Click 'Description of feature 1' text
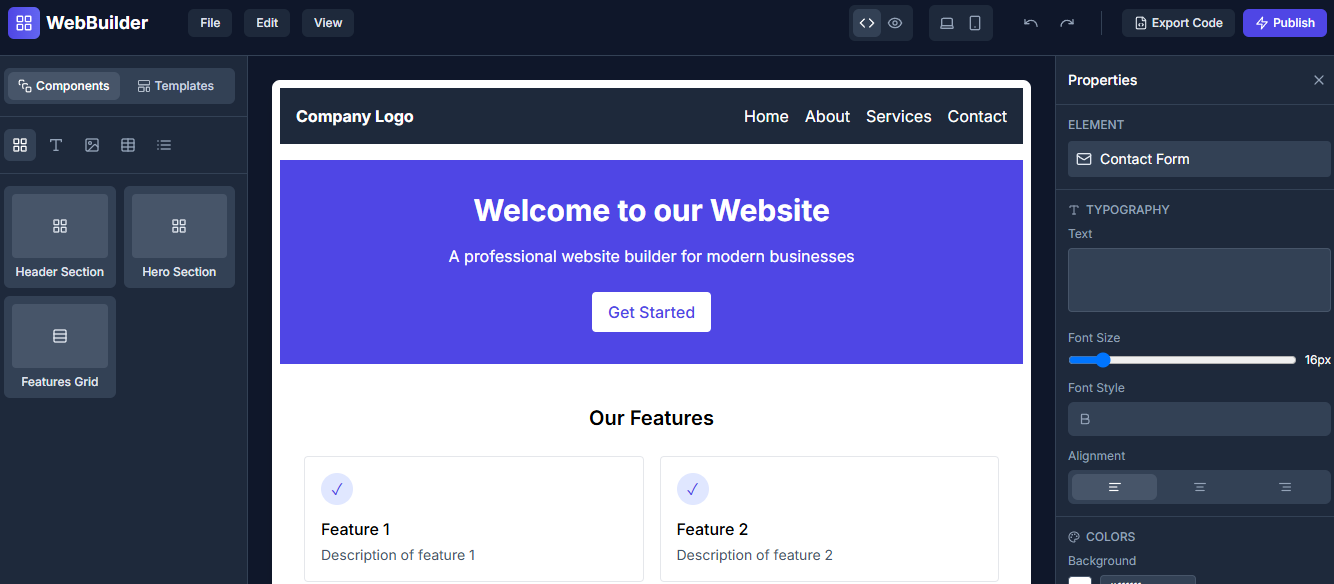This screenshot has height=584, width=1334. 398,555
